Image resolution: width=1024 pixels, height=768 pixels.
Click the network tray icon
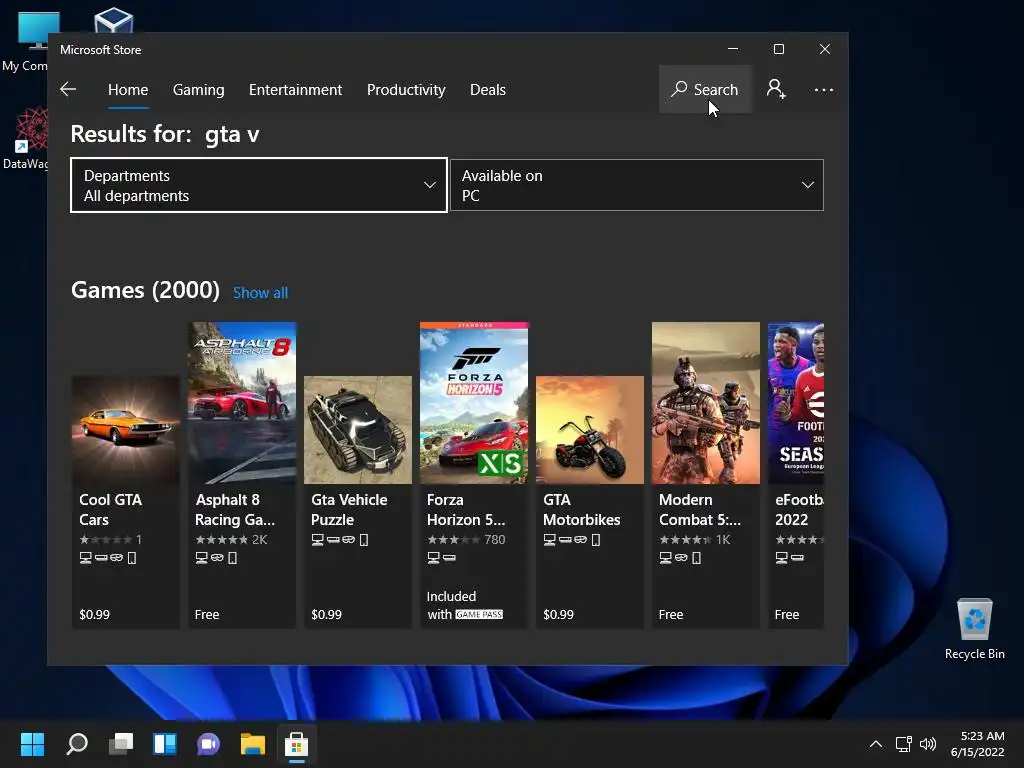[x=903, y=744]
